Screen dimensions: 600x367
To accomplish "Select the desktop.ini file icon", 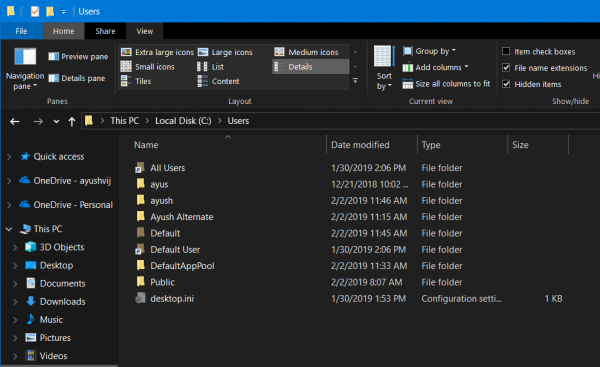I will pos(140,298).
